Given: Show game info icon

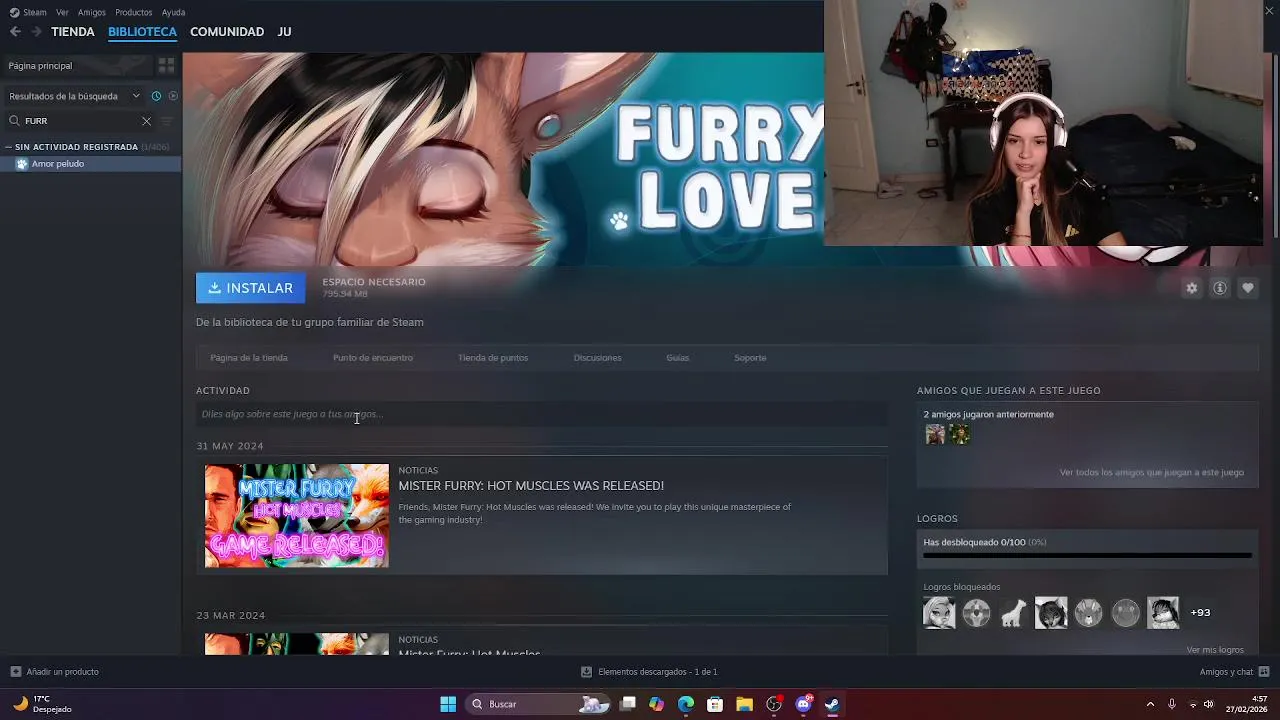Looking at the screenshot, I should click(1219, 288).
